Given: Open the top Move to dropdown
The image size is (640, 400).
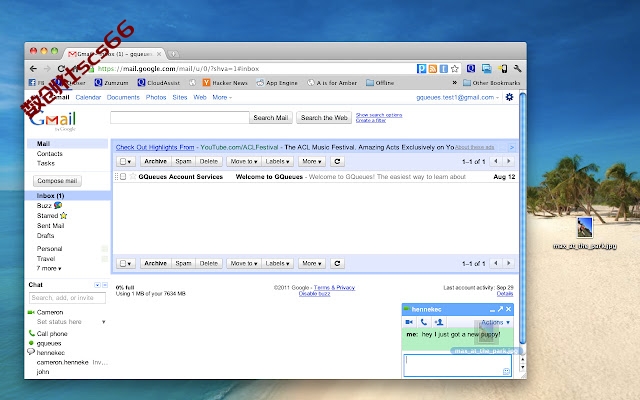Looking at the screenshot, I should (x=244, y=161).
